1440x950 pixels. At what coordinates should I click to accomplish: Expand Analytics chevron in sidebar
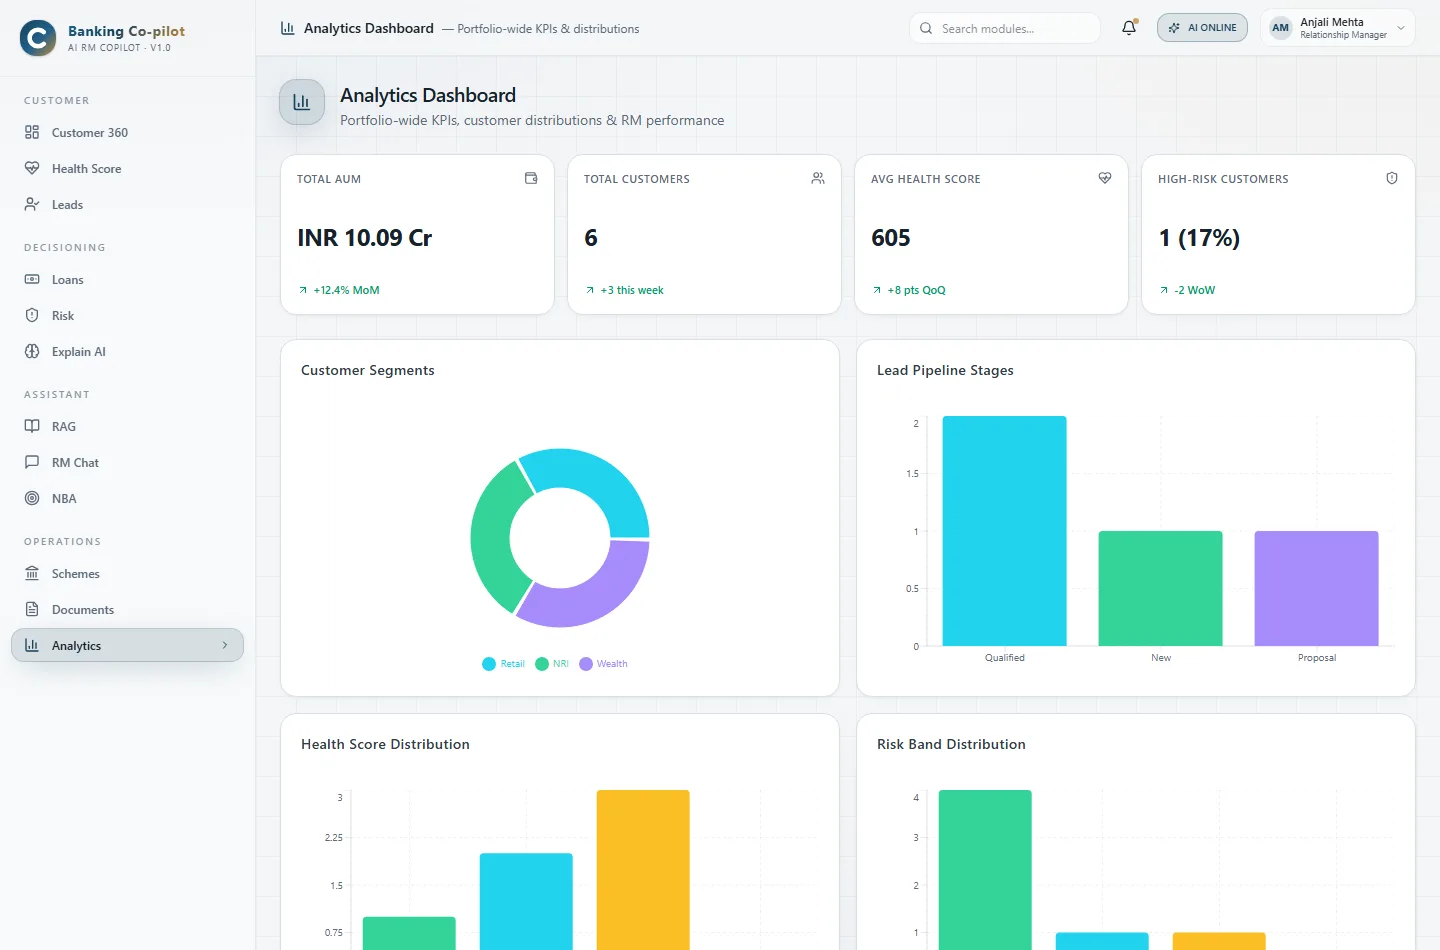[x=225, y=645]
